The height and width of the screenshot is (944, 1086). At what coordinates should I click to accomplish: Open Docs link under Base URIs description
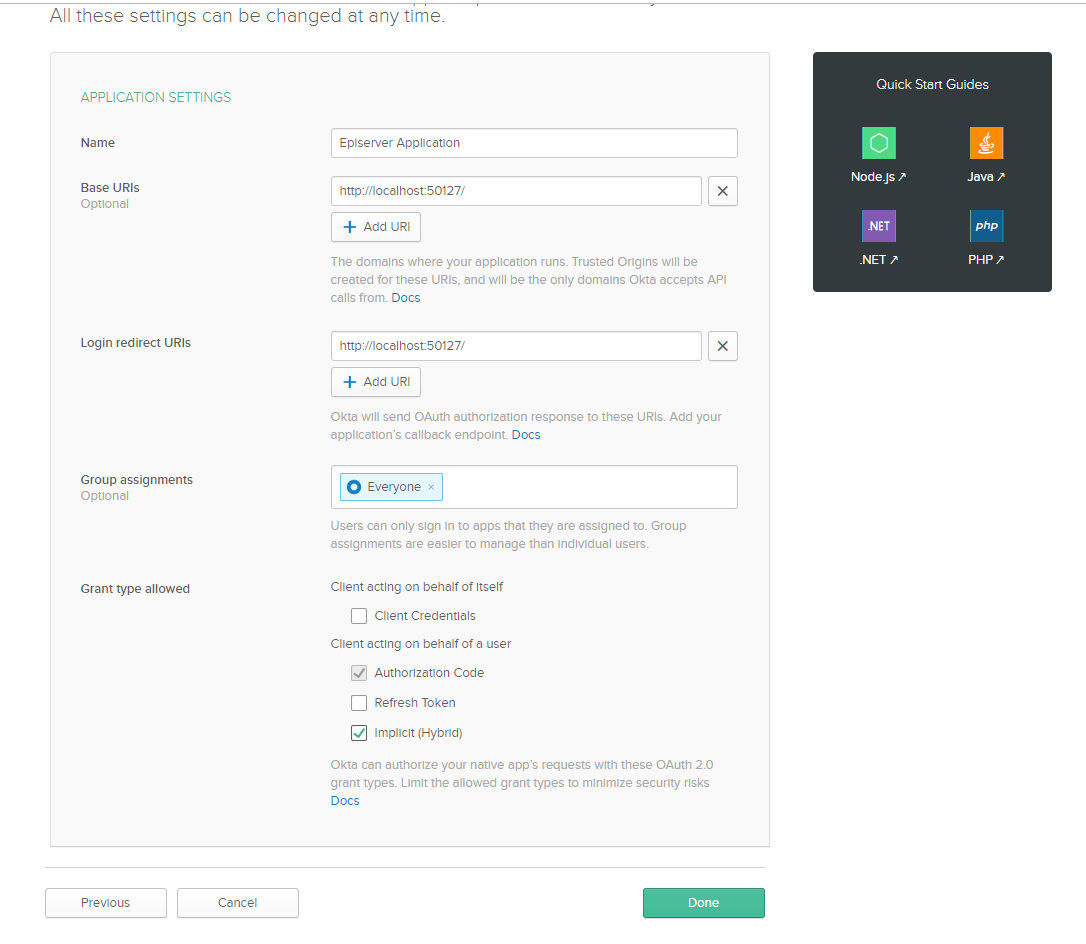pyautogui.click(x=406, y=298)
